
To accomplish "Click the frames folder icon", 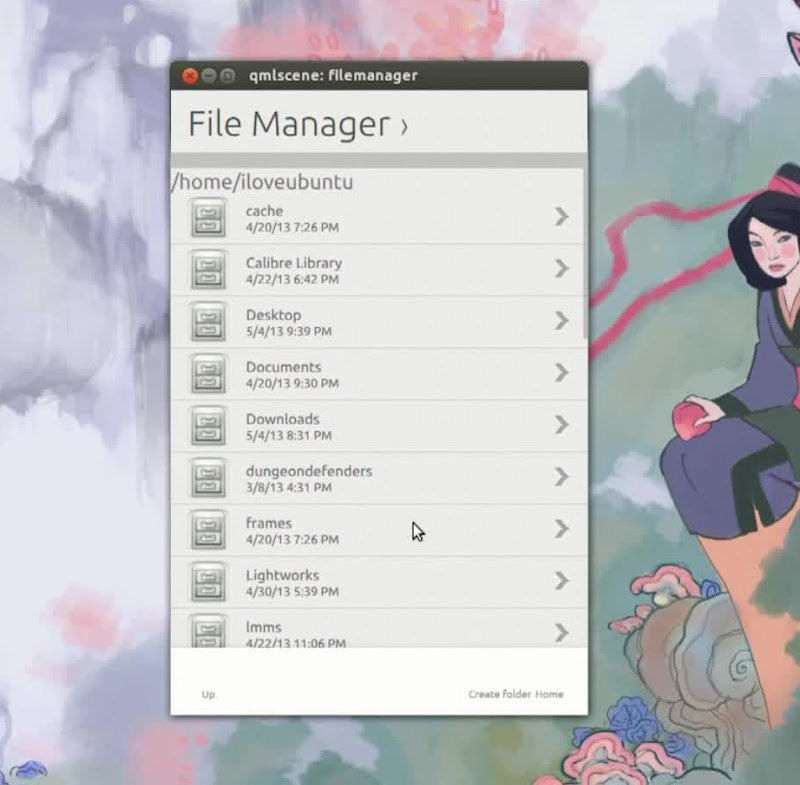I will [x=208, y=530].
